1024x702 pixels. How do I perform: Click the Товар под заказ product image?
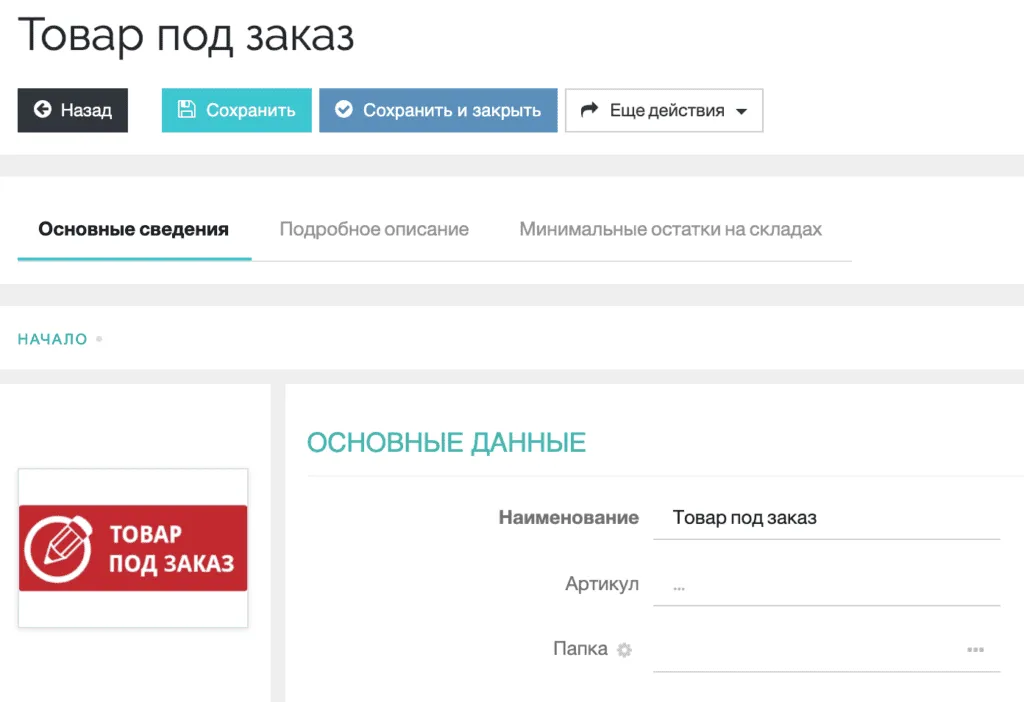pyautogui.click(x=133, y=548)
